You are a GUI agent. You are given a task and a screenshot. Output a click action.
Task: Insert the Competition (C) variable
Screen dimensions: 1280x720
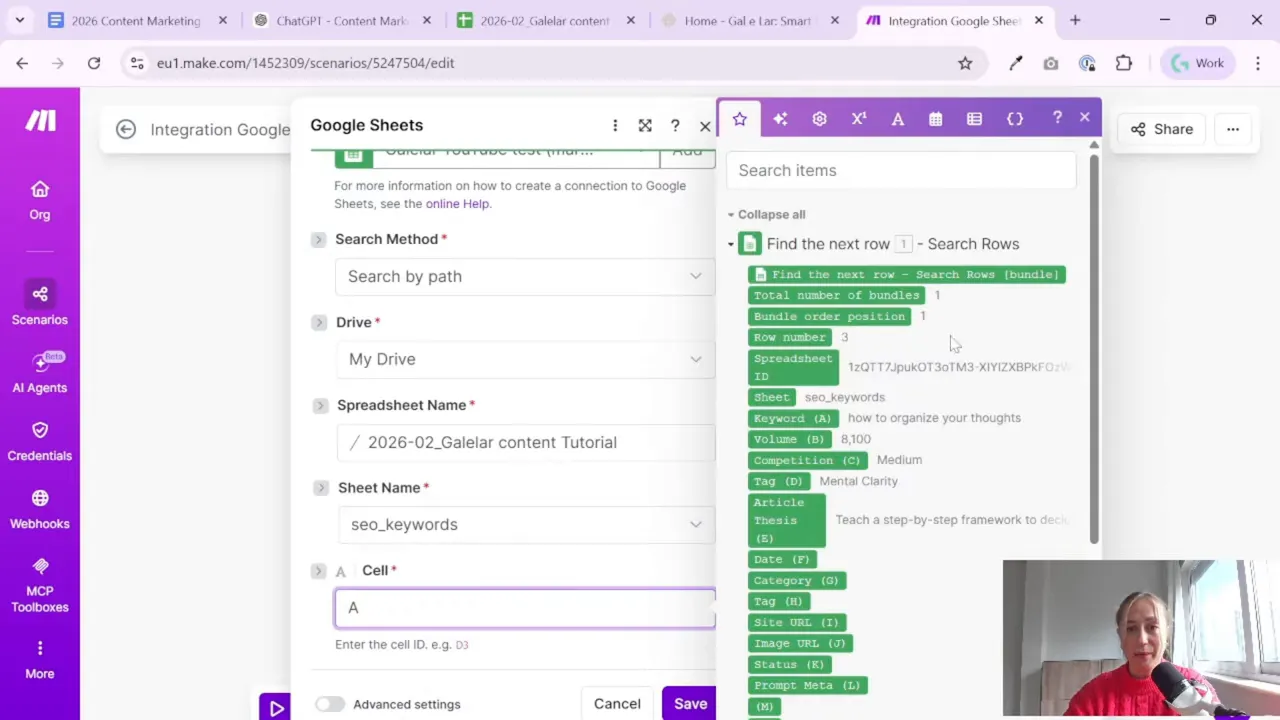click(x=807, y=460)
